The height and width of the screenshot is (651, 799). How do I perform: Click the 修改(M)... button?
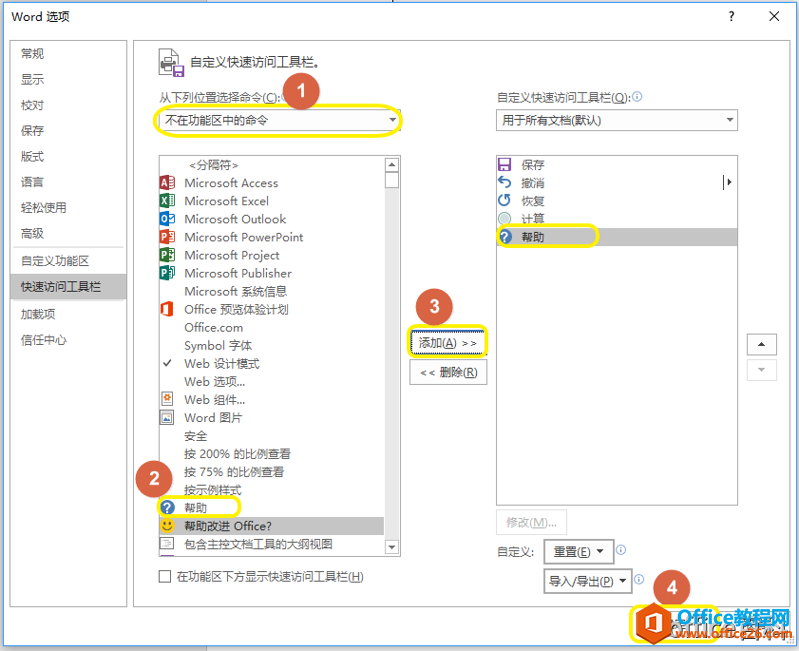coord(531,522)
